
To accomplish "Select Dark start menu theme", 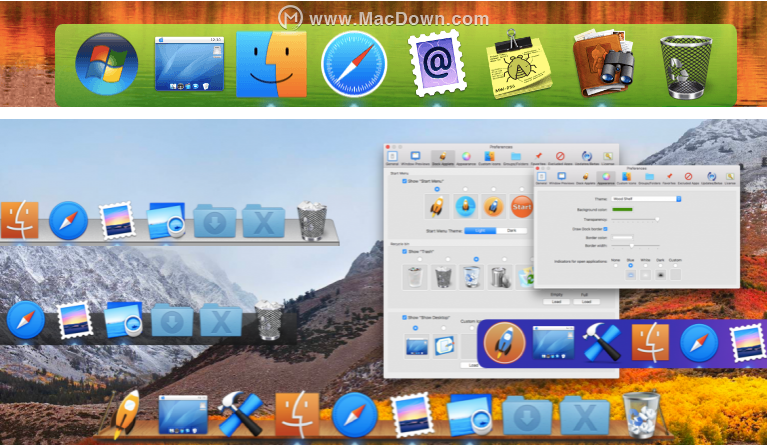I will (512, 230).
